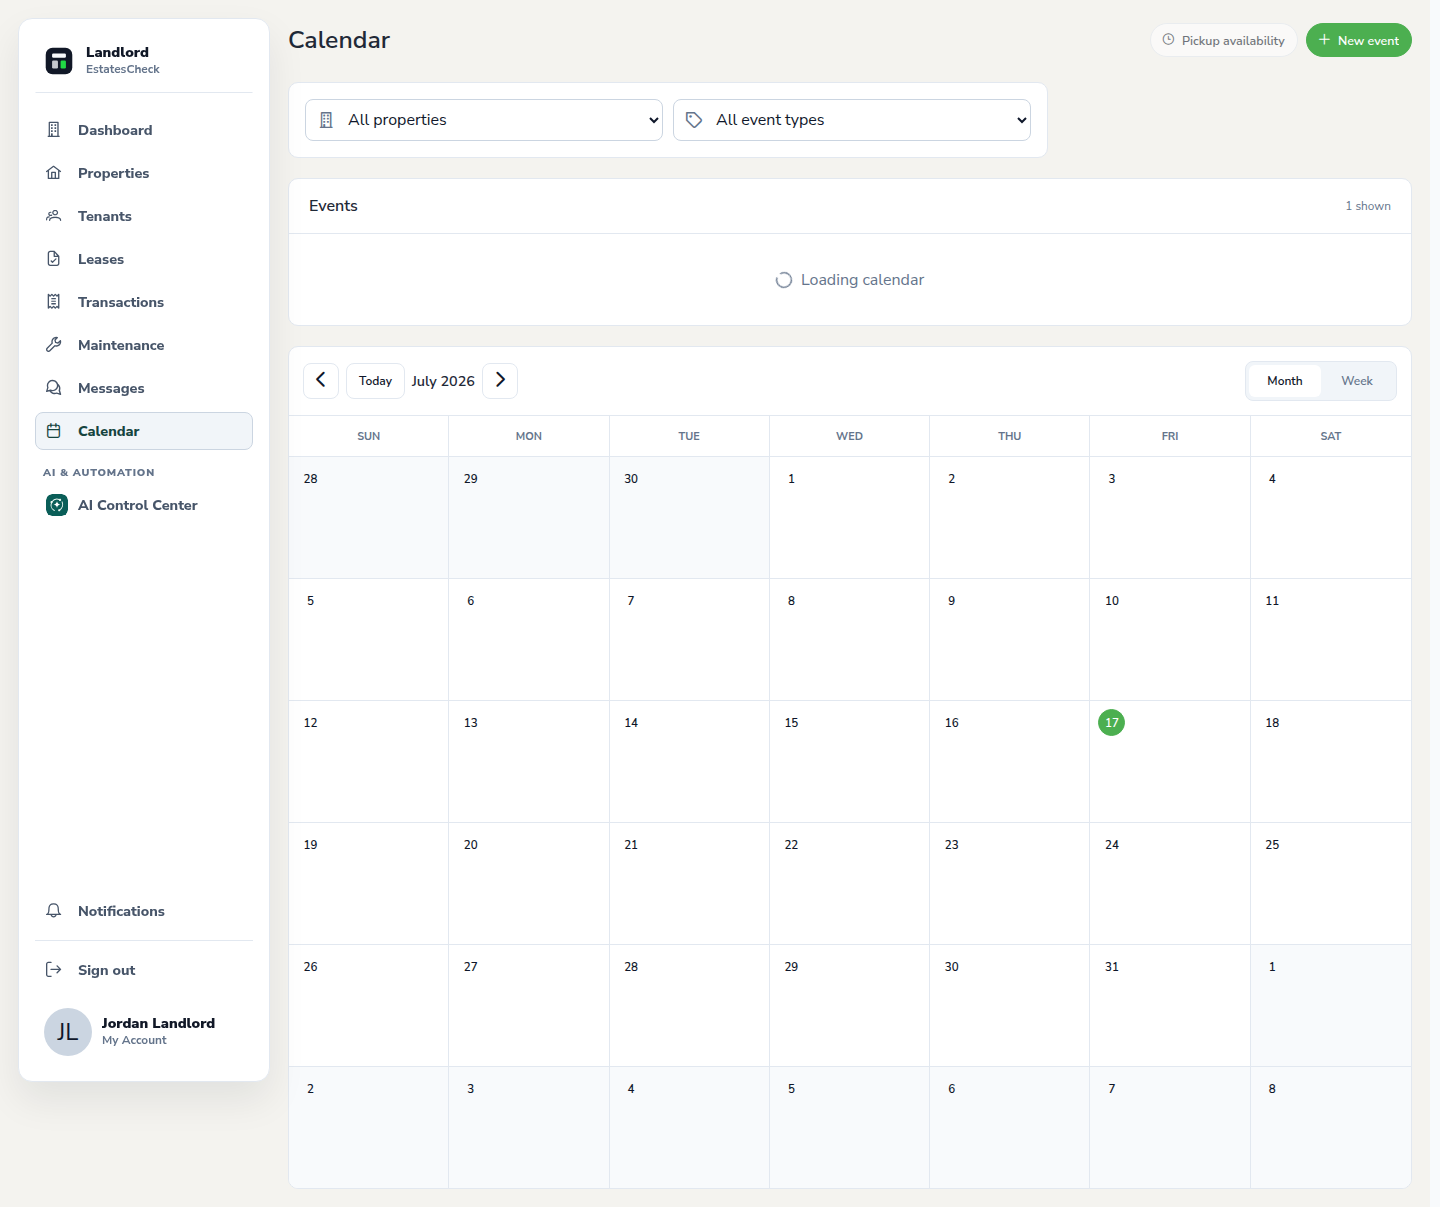Screen dimensions: 1440x1207
Task: Select July 15 day cell
Action: click(x=849, y=762)
